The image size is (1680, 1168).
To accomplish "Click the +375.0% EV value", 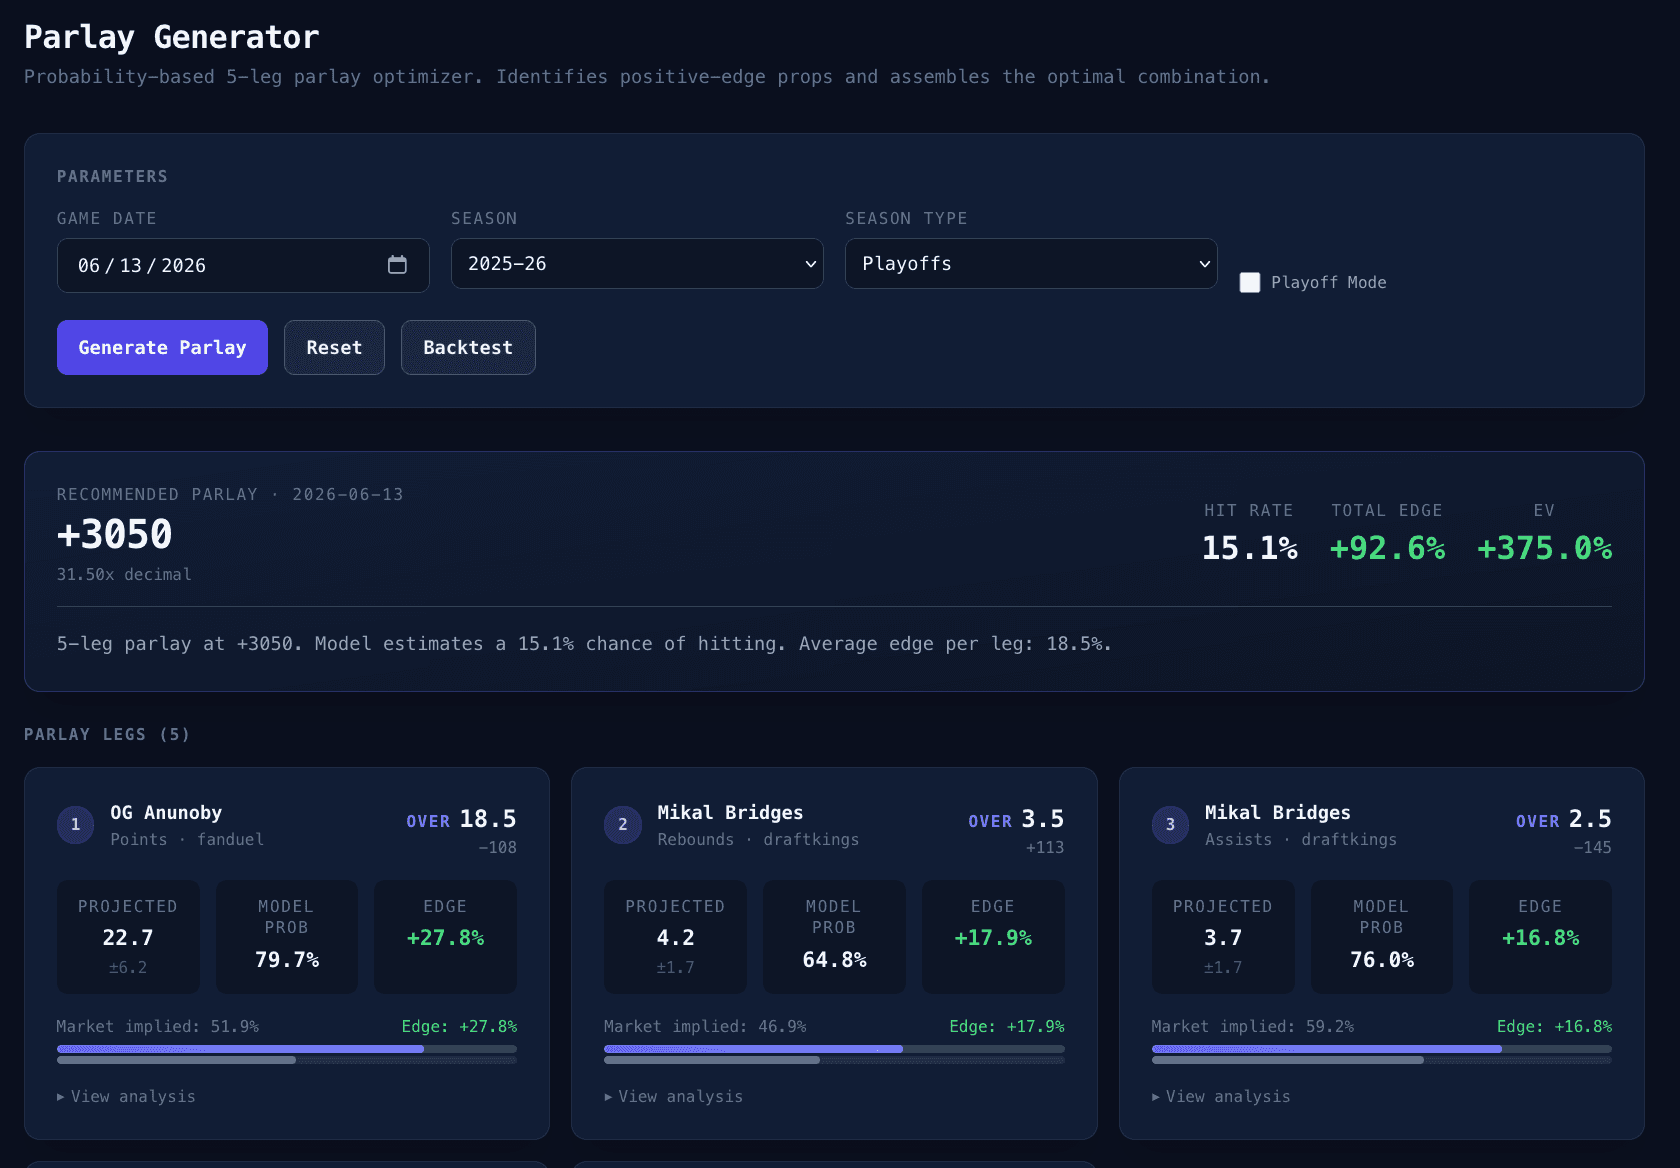I will (1545, 548).
